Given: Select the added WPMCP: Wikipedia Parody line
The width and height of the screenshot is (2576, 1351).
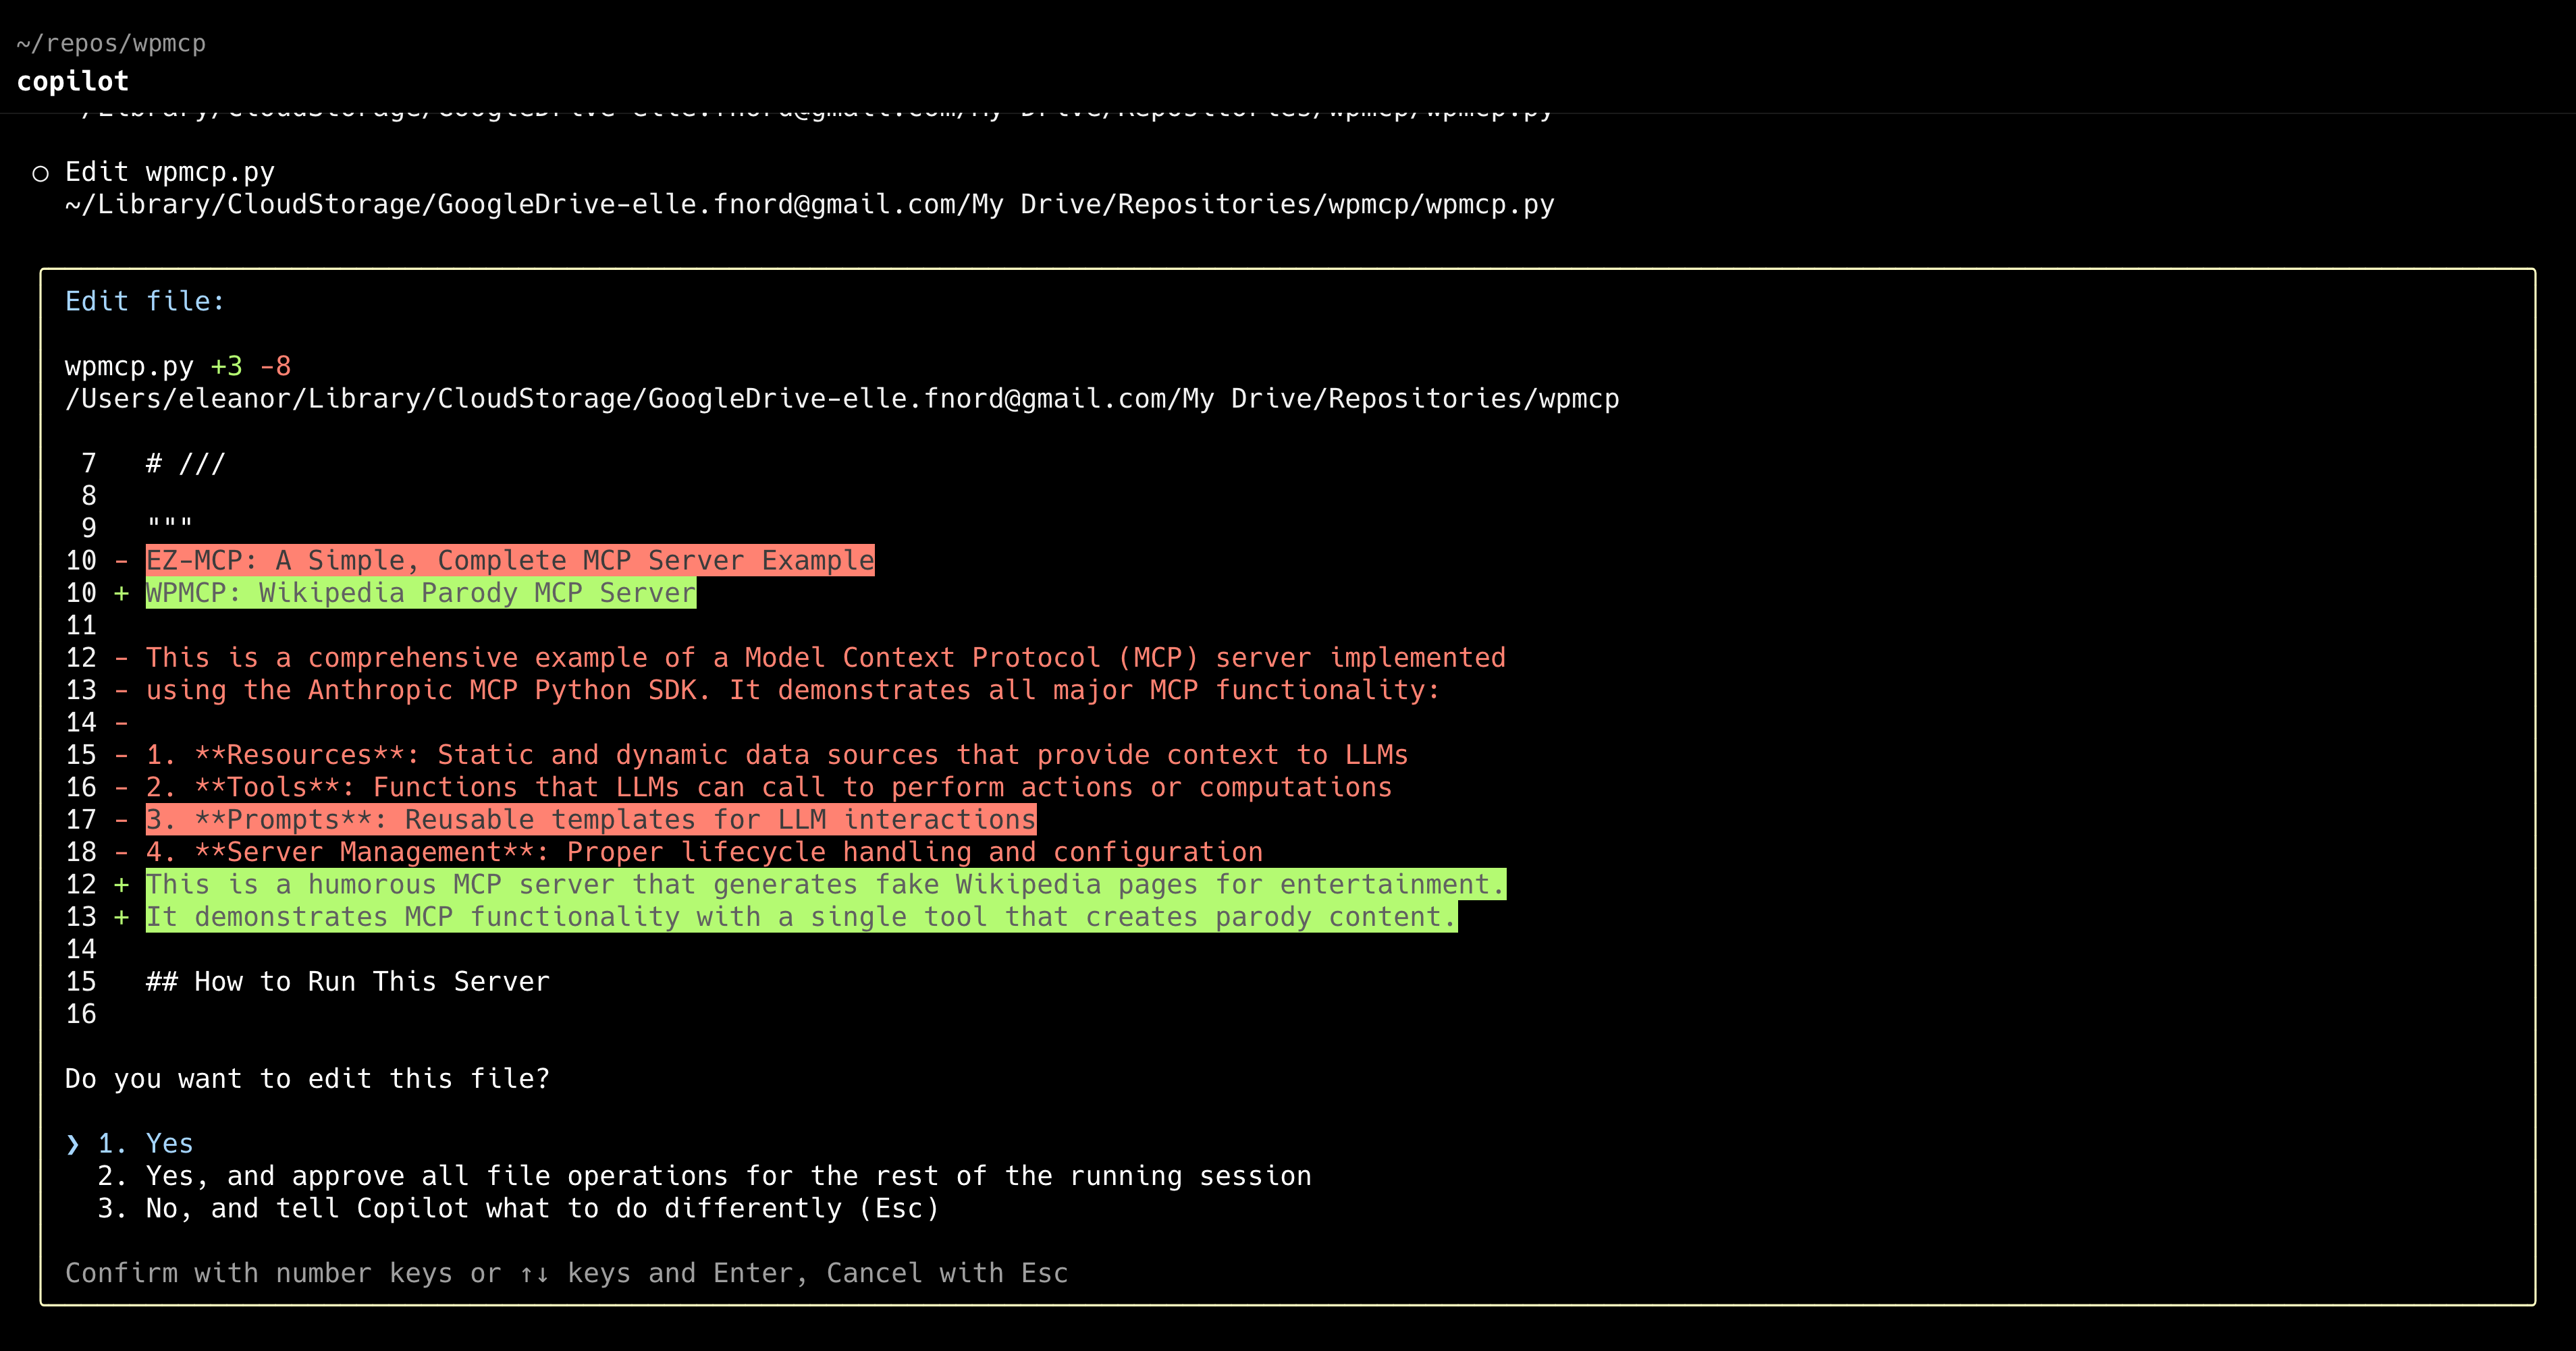Looking at the screenshot, I should (x=420, y=592).
